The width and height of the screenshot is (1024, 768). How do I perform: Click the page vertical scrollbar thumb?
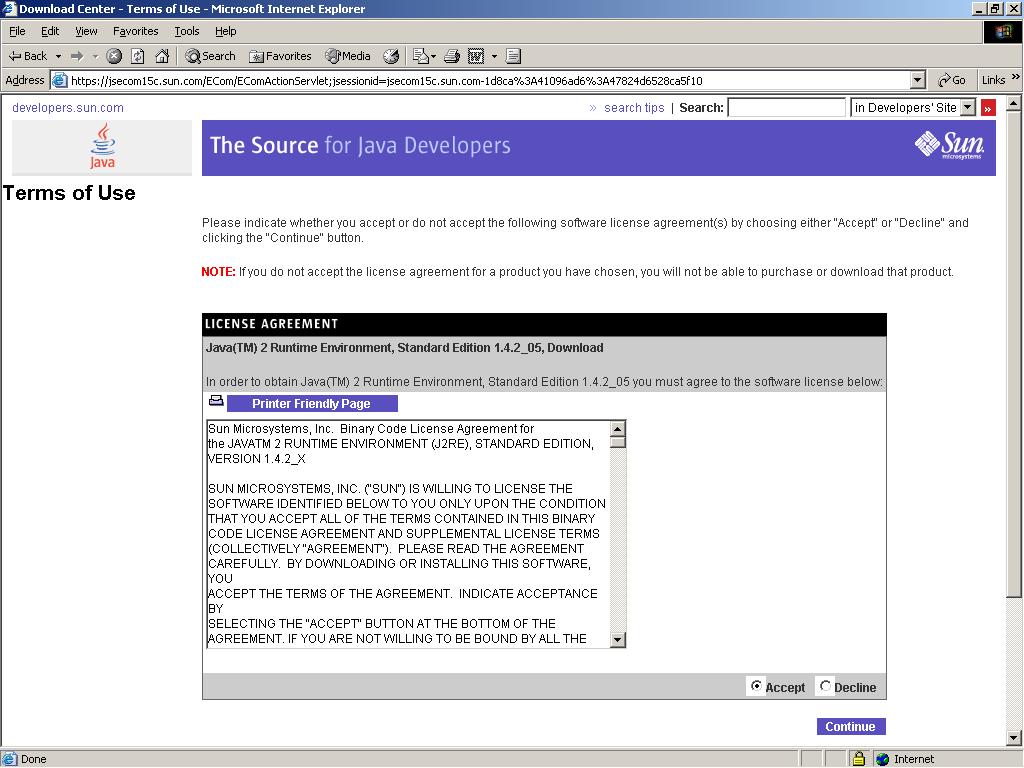(x=1014, y=353)
